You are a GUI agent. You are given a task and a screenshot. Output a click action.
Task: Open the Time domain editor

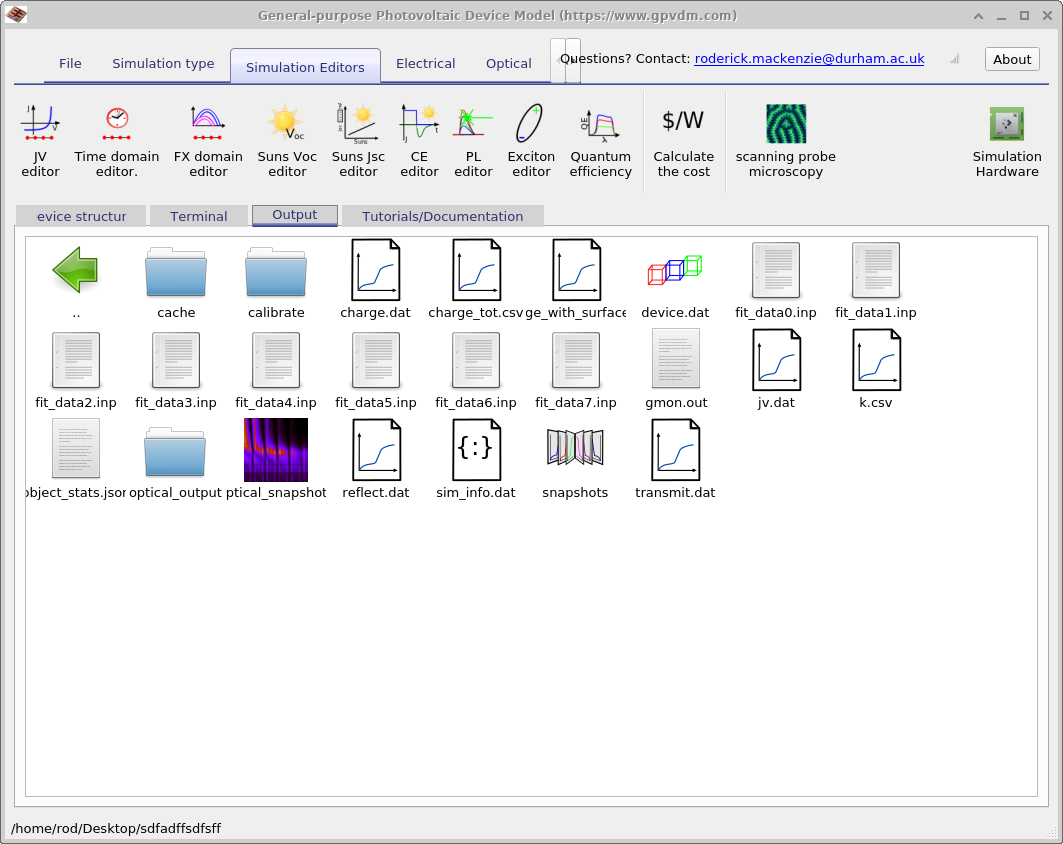click(x=116, y=140)
